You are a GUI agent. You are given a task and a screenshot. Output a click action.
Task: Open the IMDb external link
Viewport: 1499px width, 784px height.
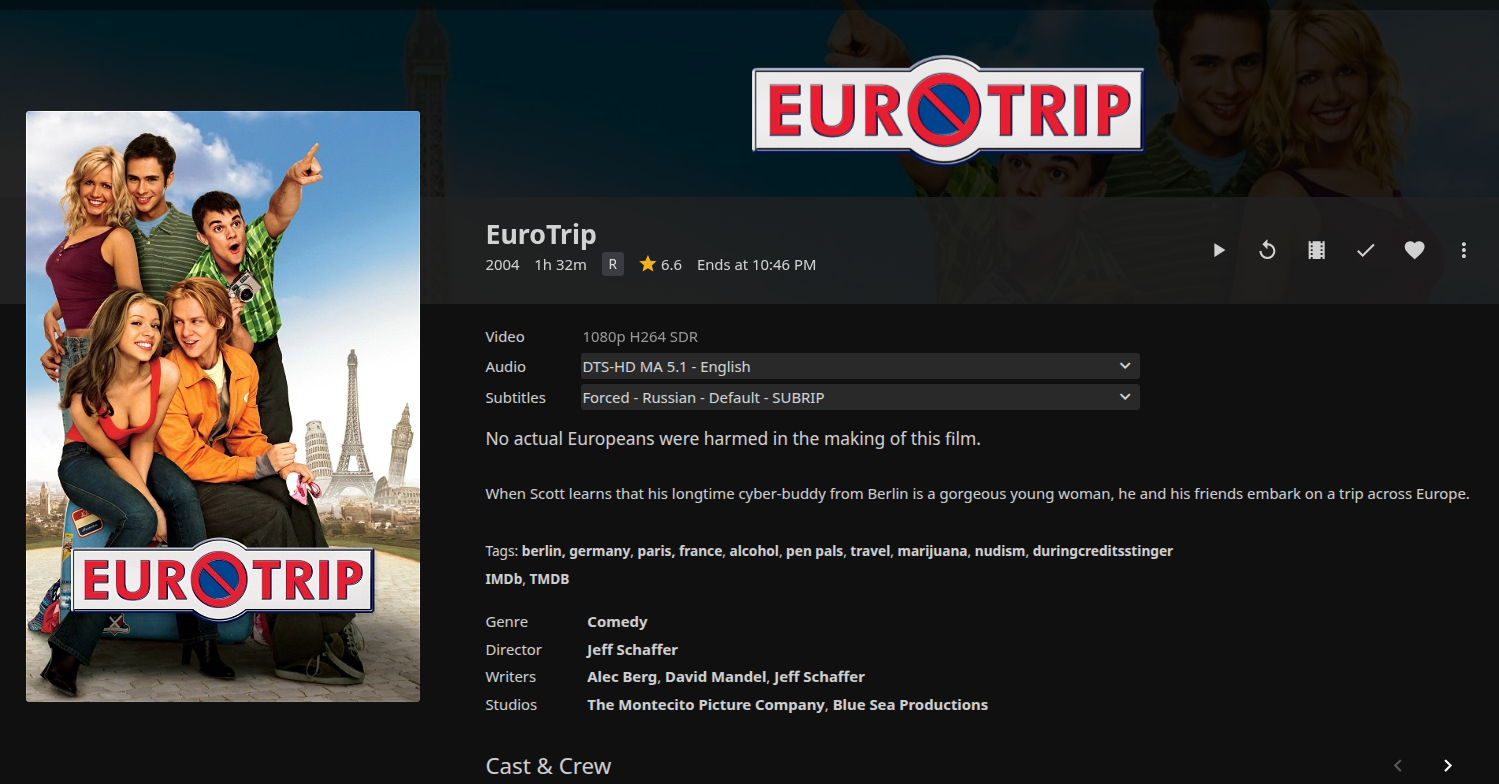(503, 579)
